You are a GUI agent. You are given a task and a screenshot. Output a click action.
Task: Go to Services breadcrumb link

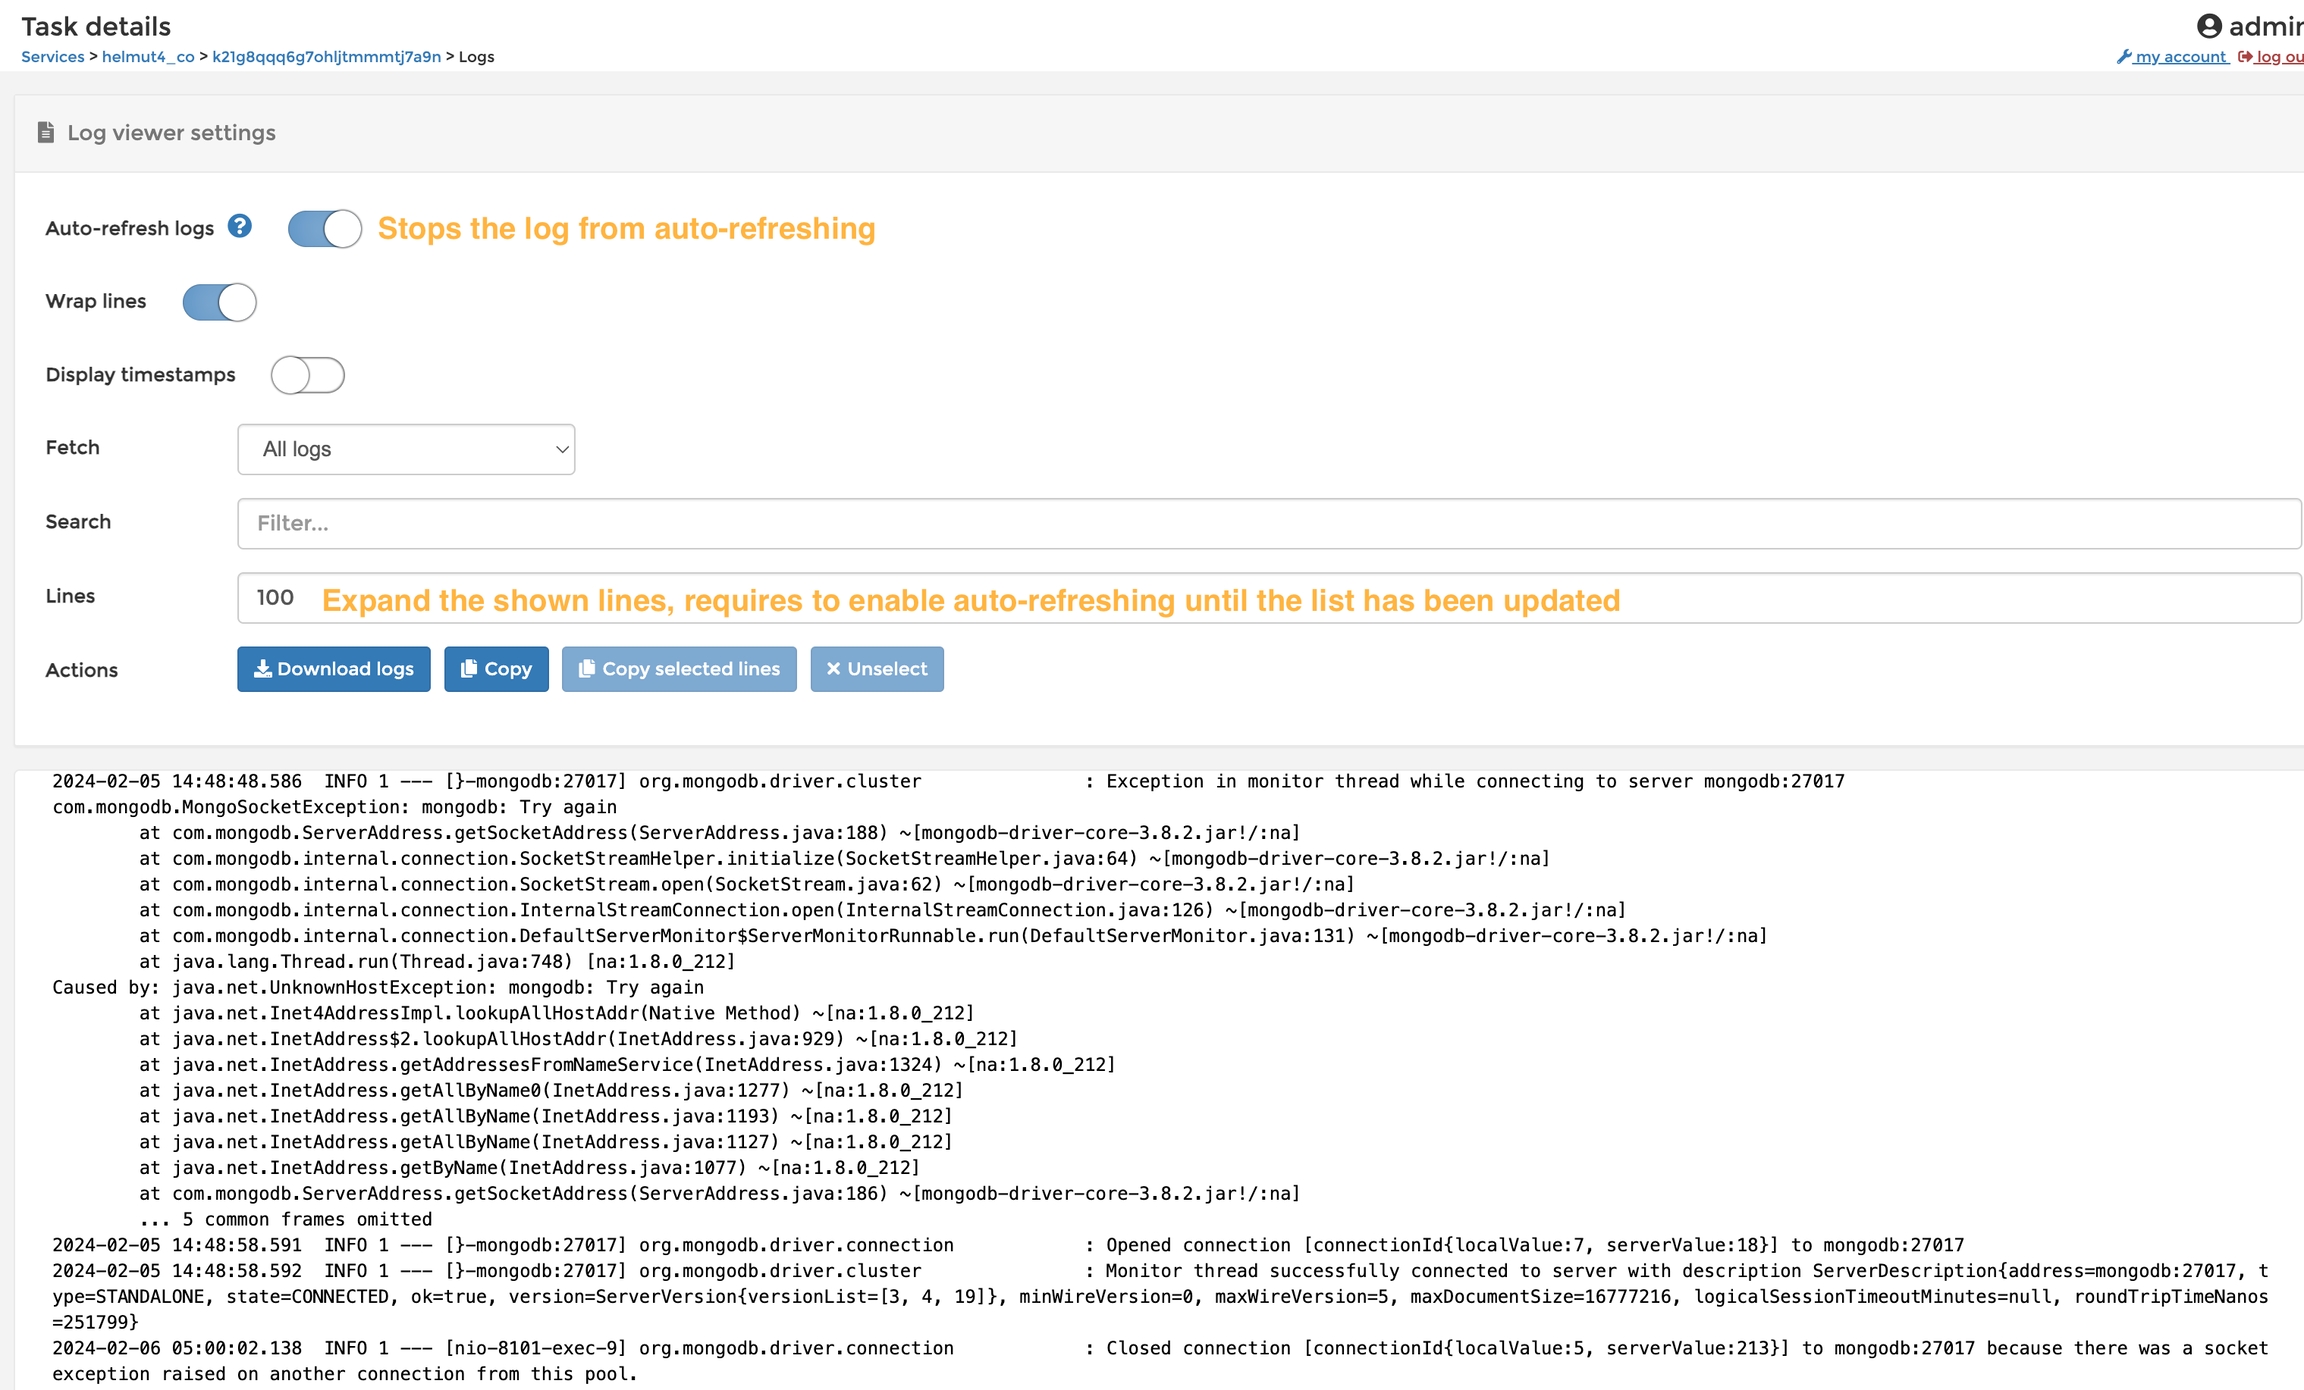pos(53,57)
